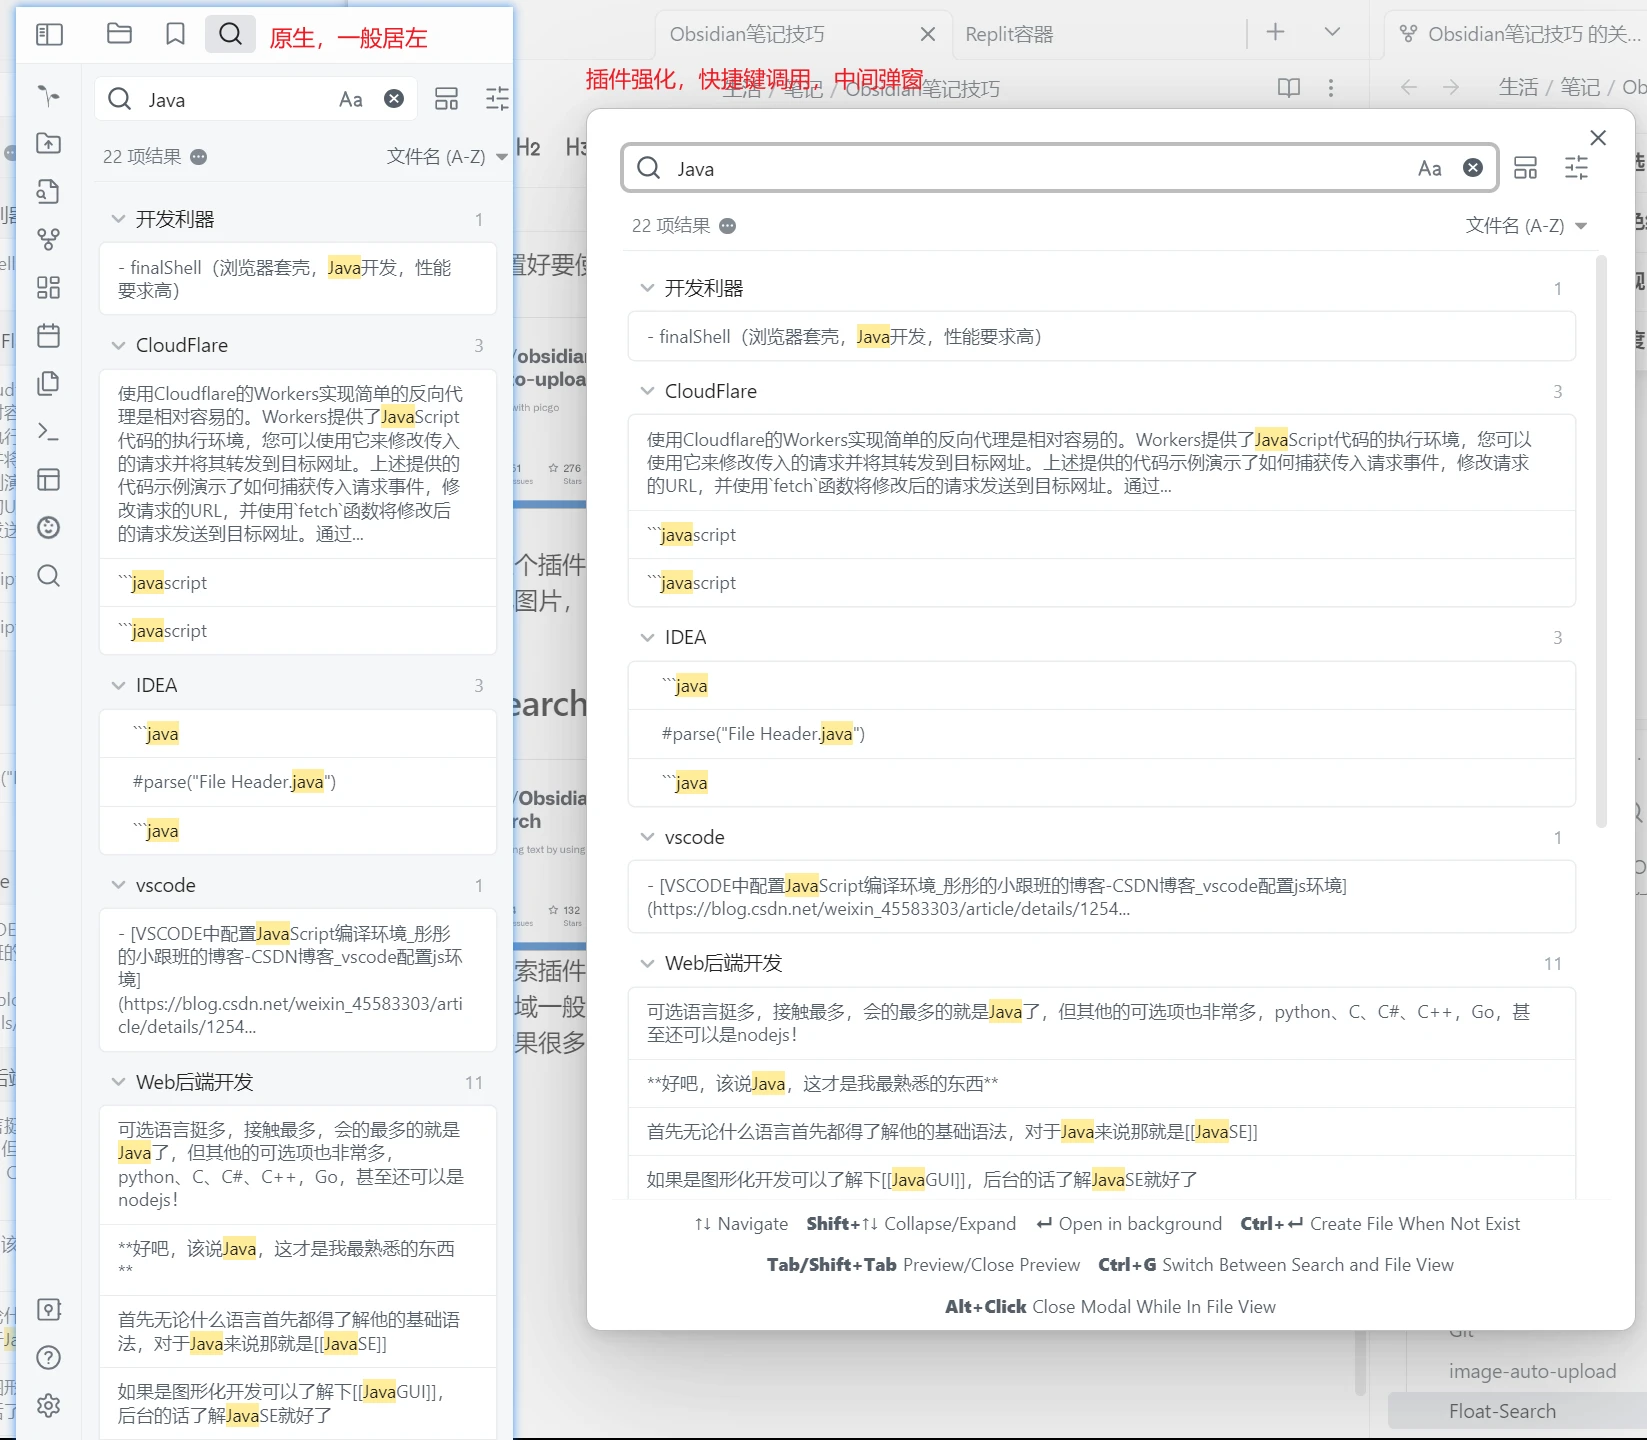Click the results info dot in sidebar
1647x1440 pixels.
198,157
